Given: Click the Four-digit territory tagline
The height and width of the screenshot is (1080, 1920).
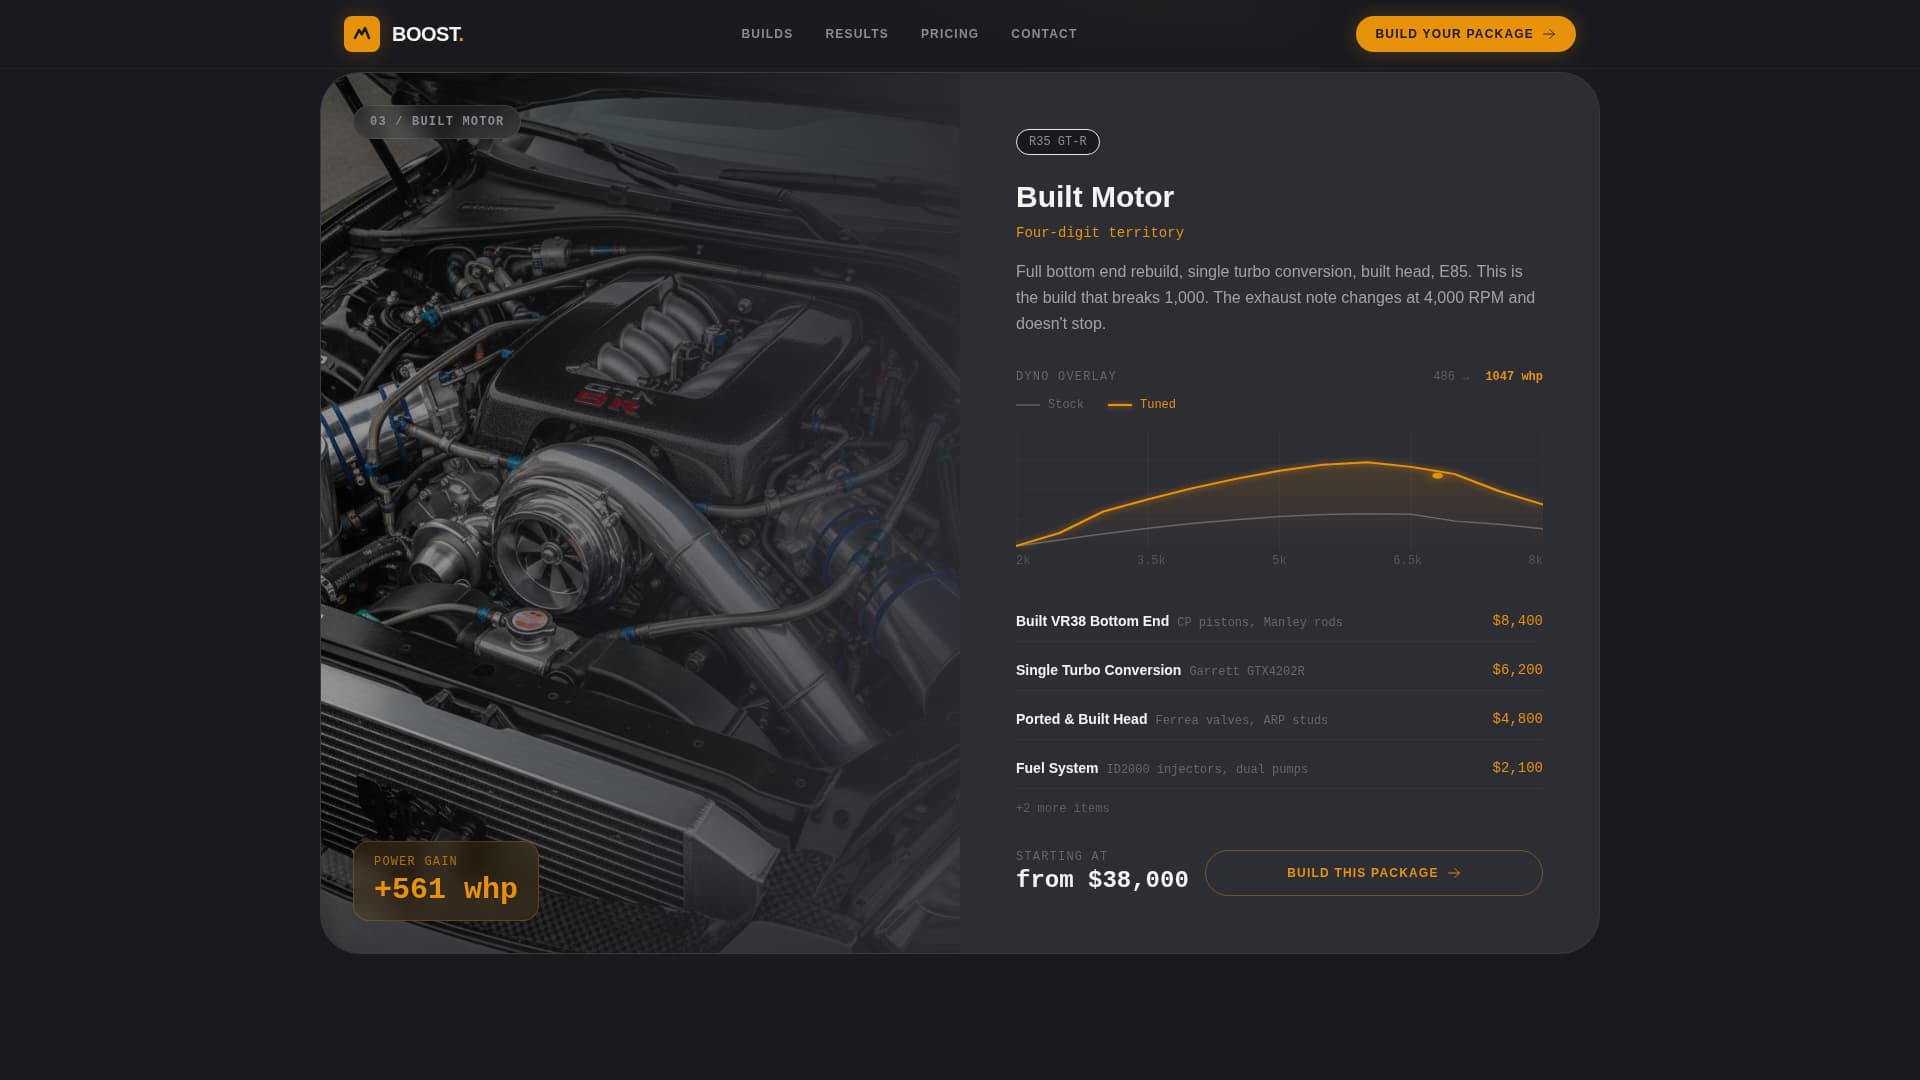Looking at the screenshot, I should [1100, 233].
